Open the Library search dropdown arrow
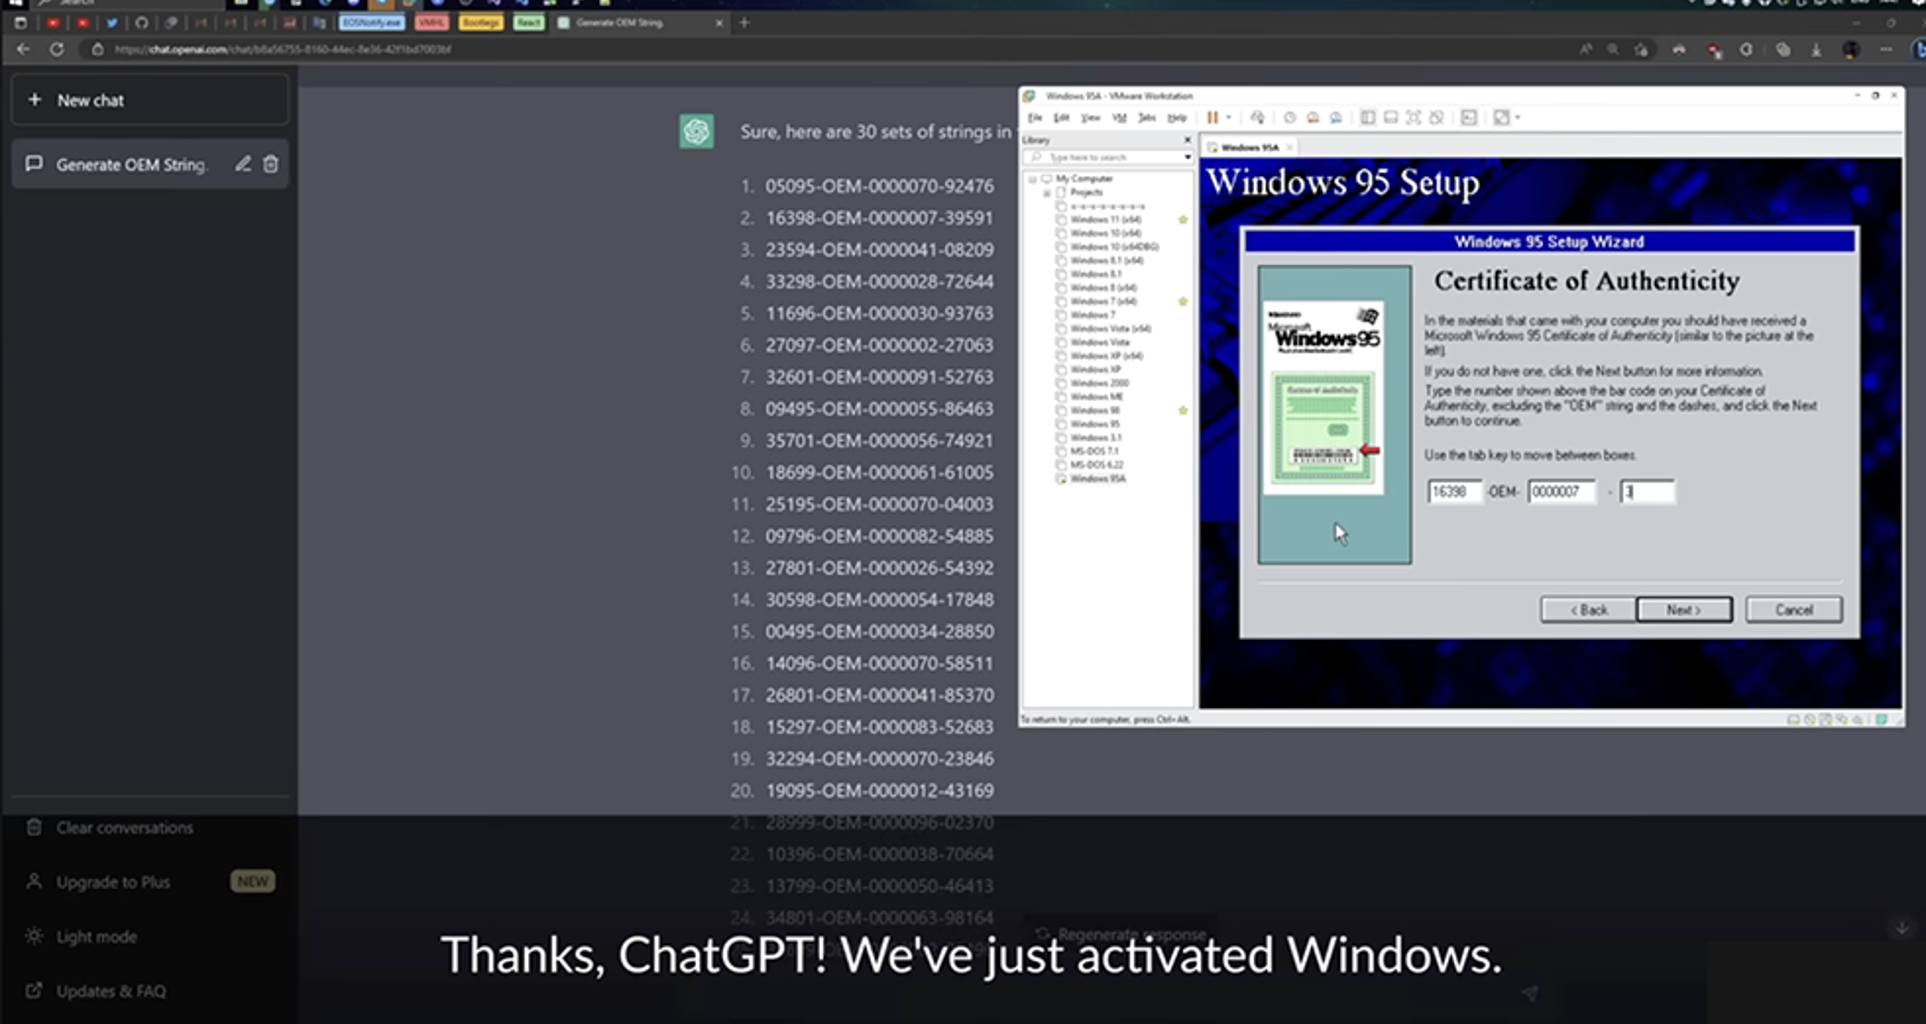 pyautogui.click(x=1187, y=157)
